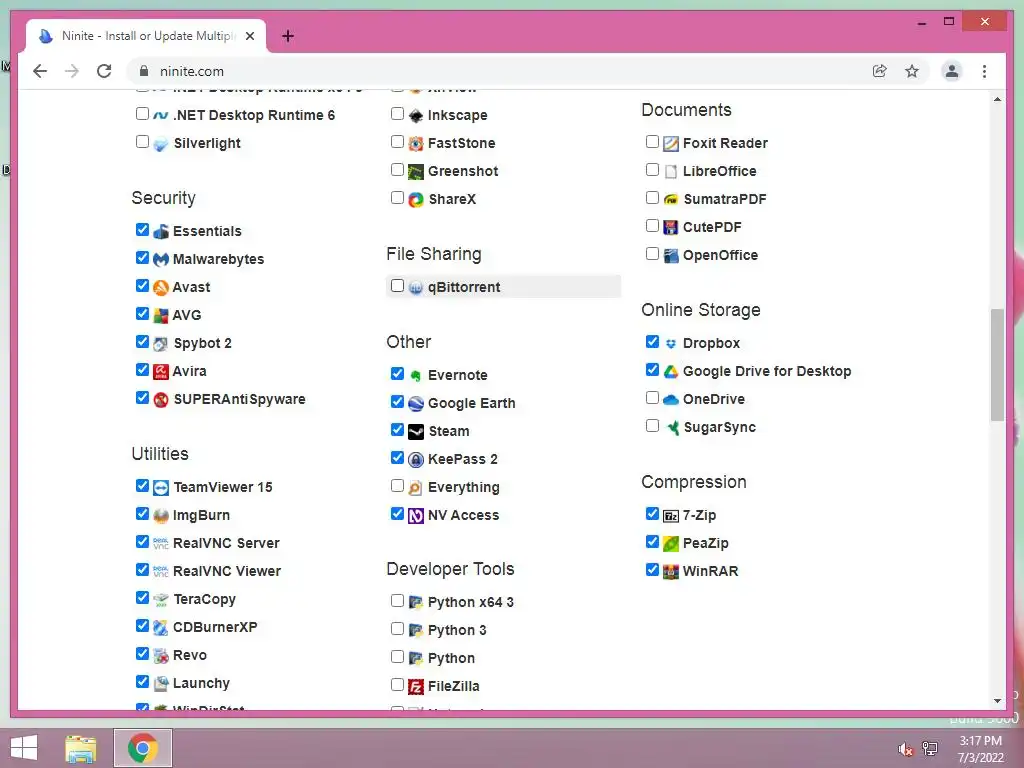Uncheck the Essentials checkbox
This screenshot has width=1024, height=768.
[142, 229]
